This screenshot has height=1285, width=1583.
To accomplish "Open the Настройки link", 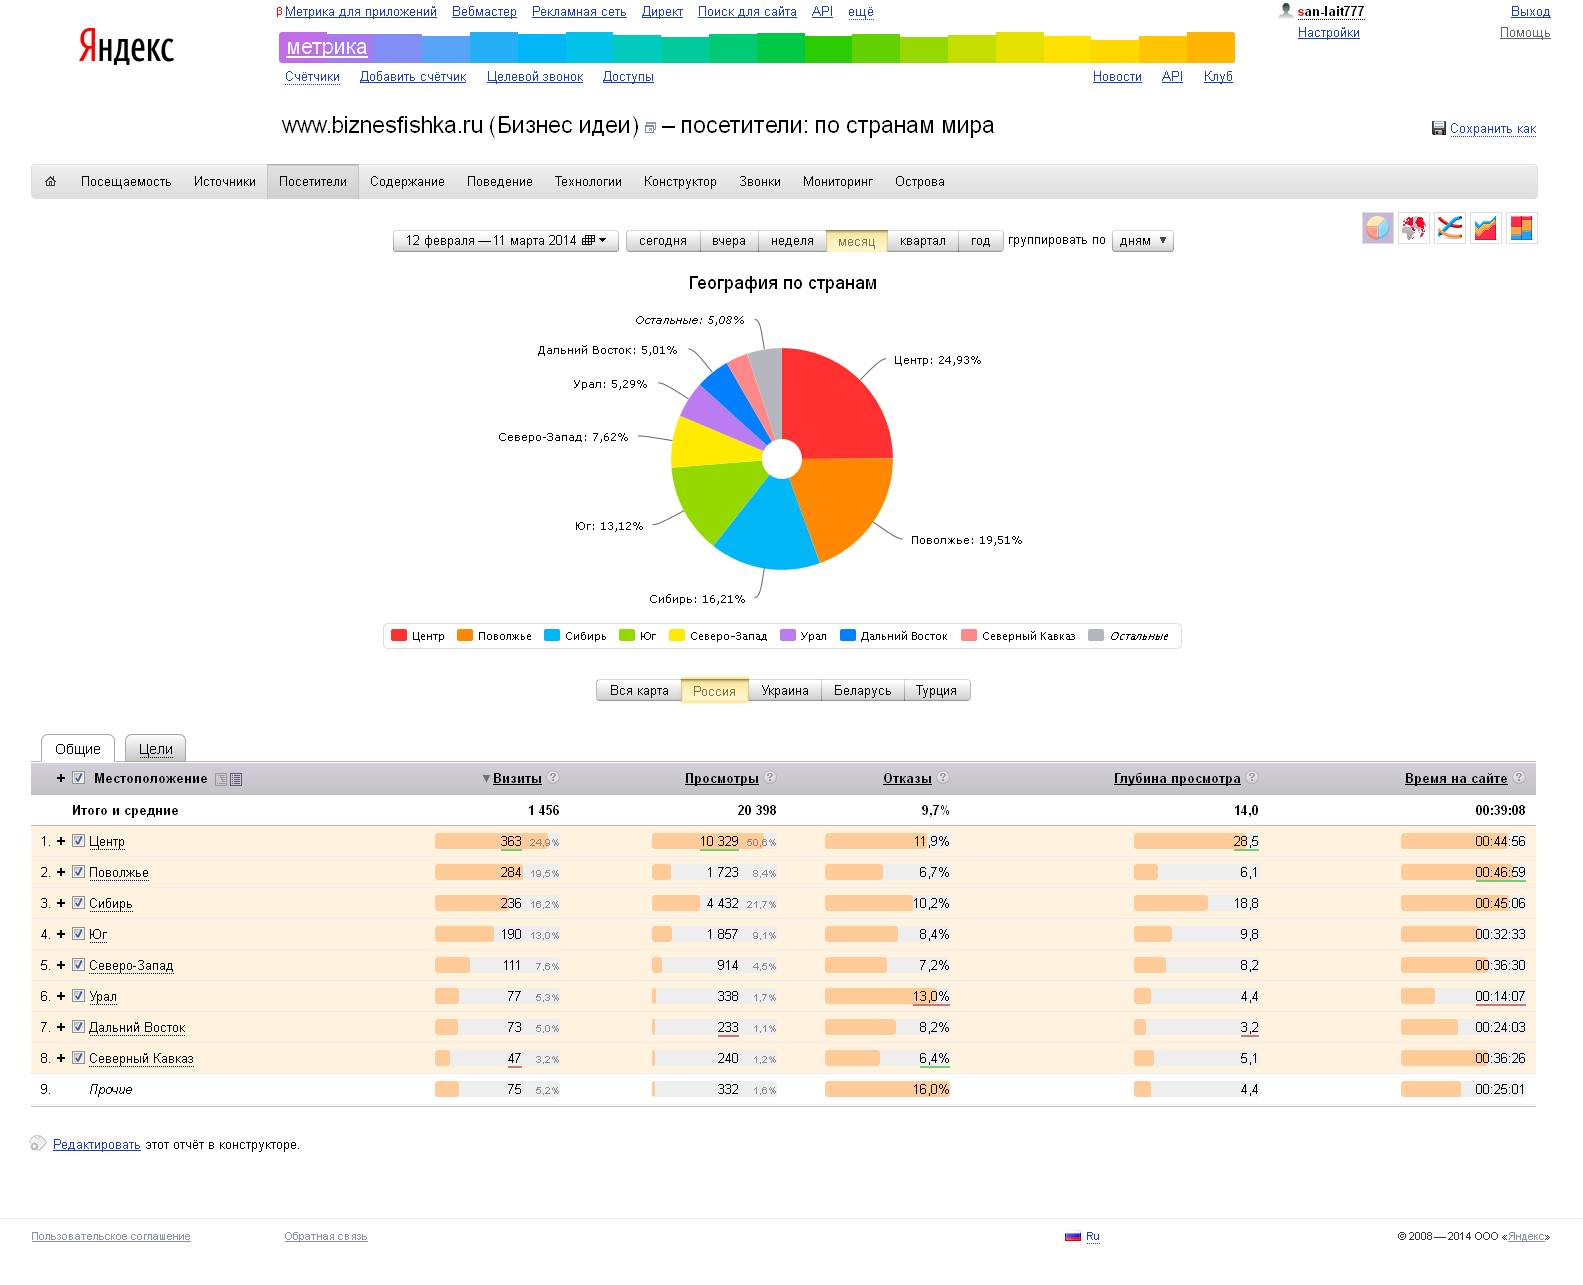I will click(1328, 32).
